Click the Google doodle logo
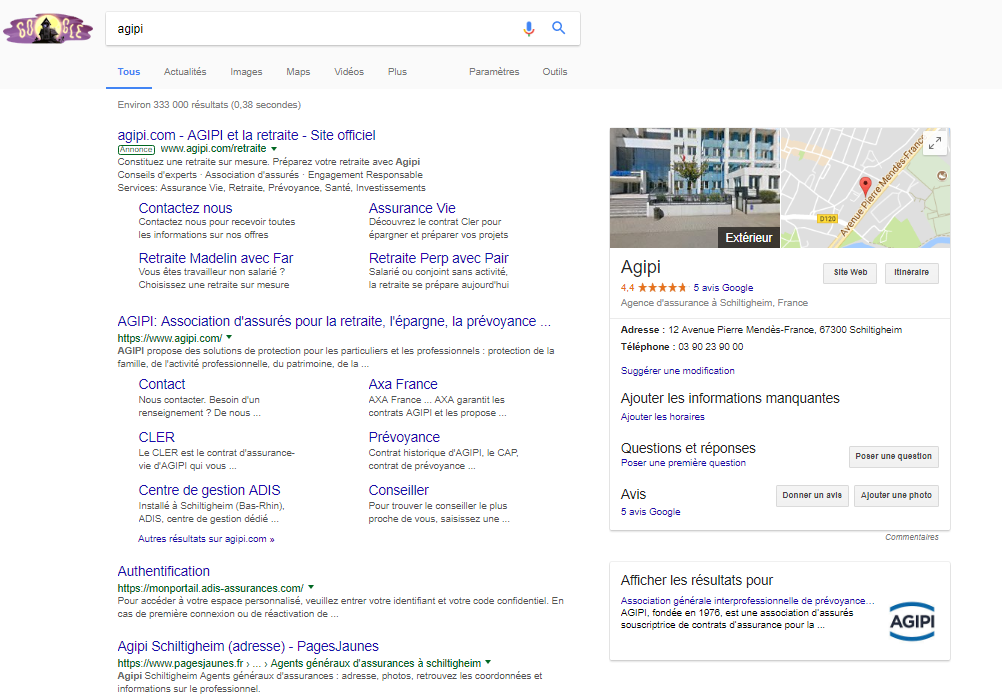The width and height of the screenshot is (1002, 697). tap(48, 29)
